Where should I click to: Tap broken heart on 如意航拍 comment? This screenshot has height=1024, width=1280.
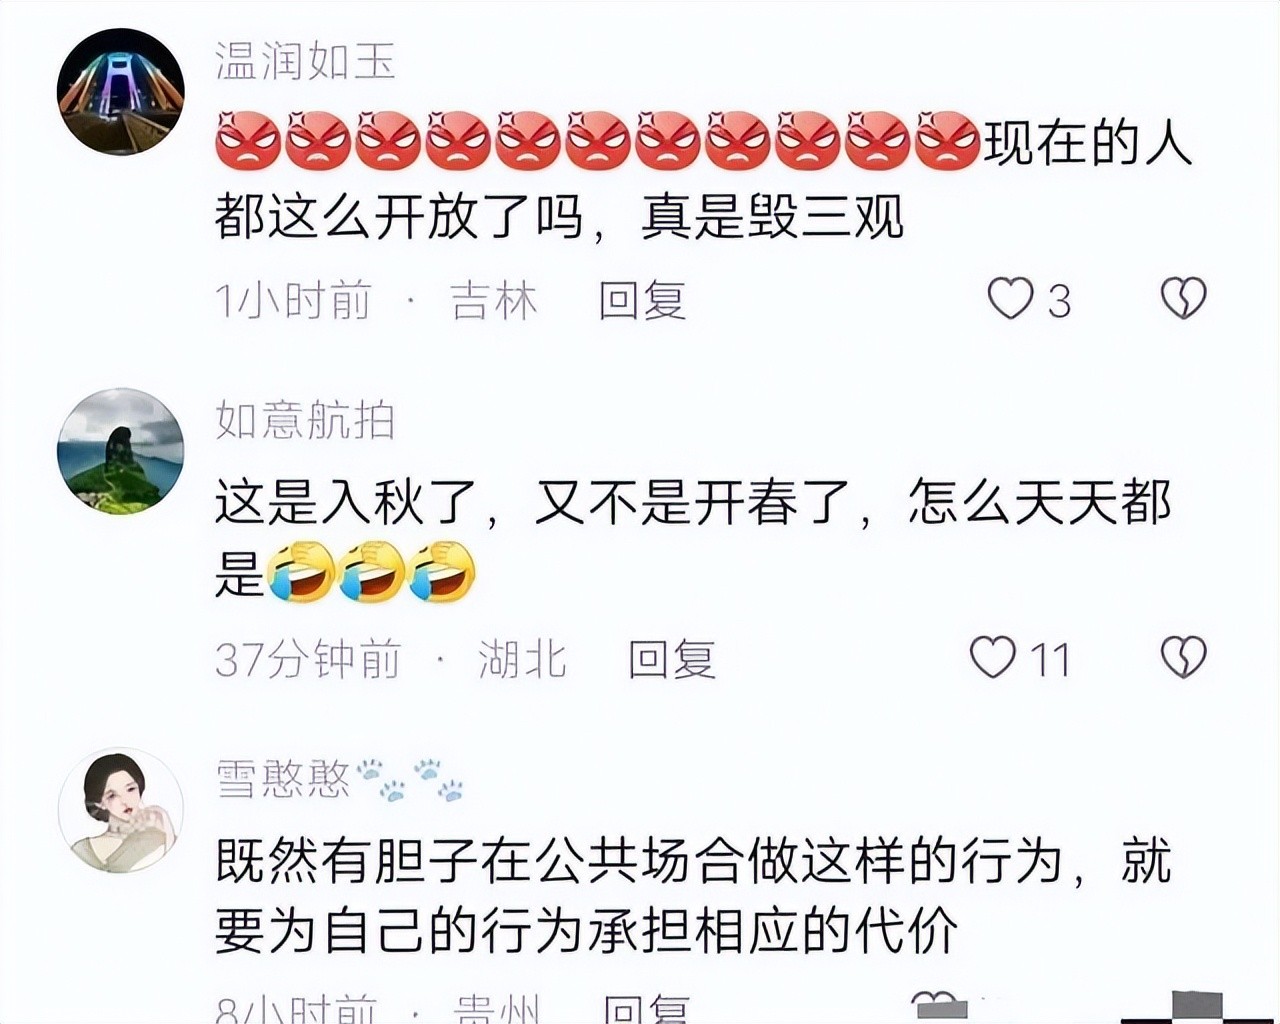click(1184, 658)
